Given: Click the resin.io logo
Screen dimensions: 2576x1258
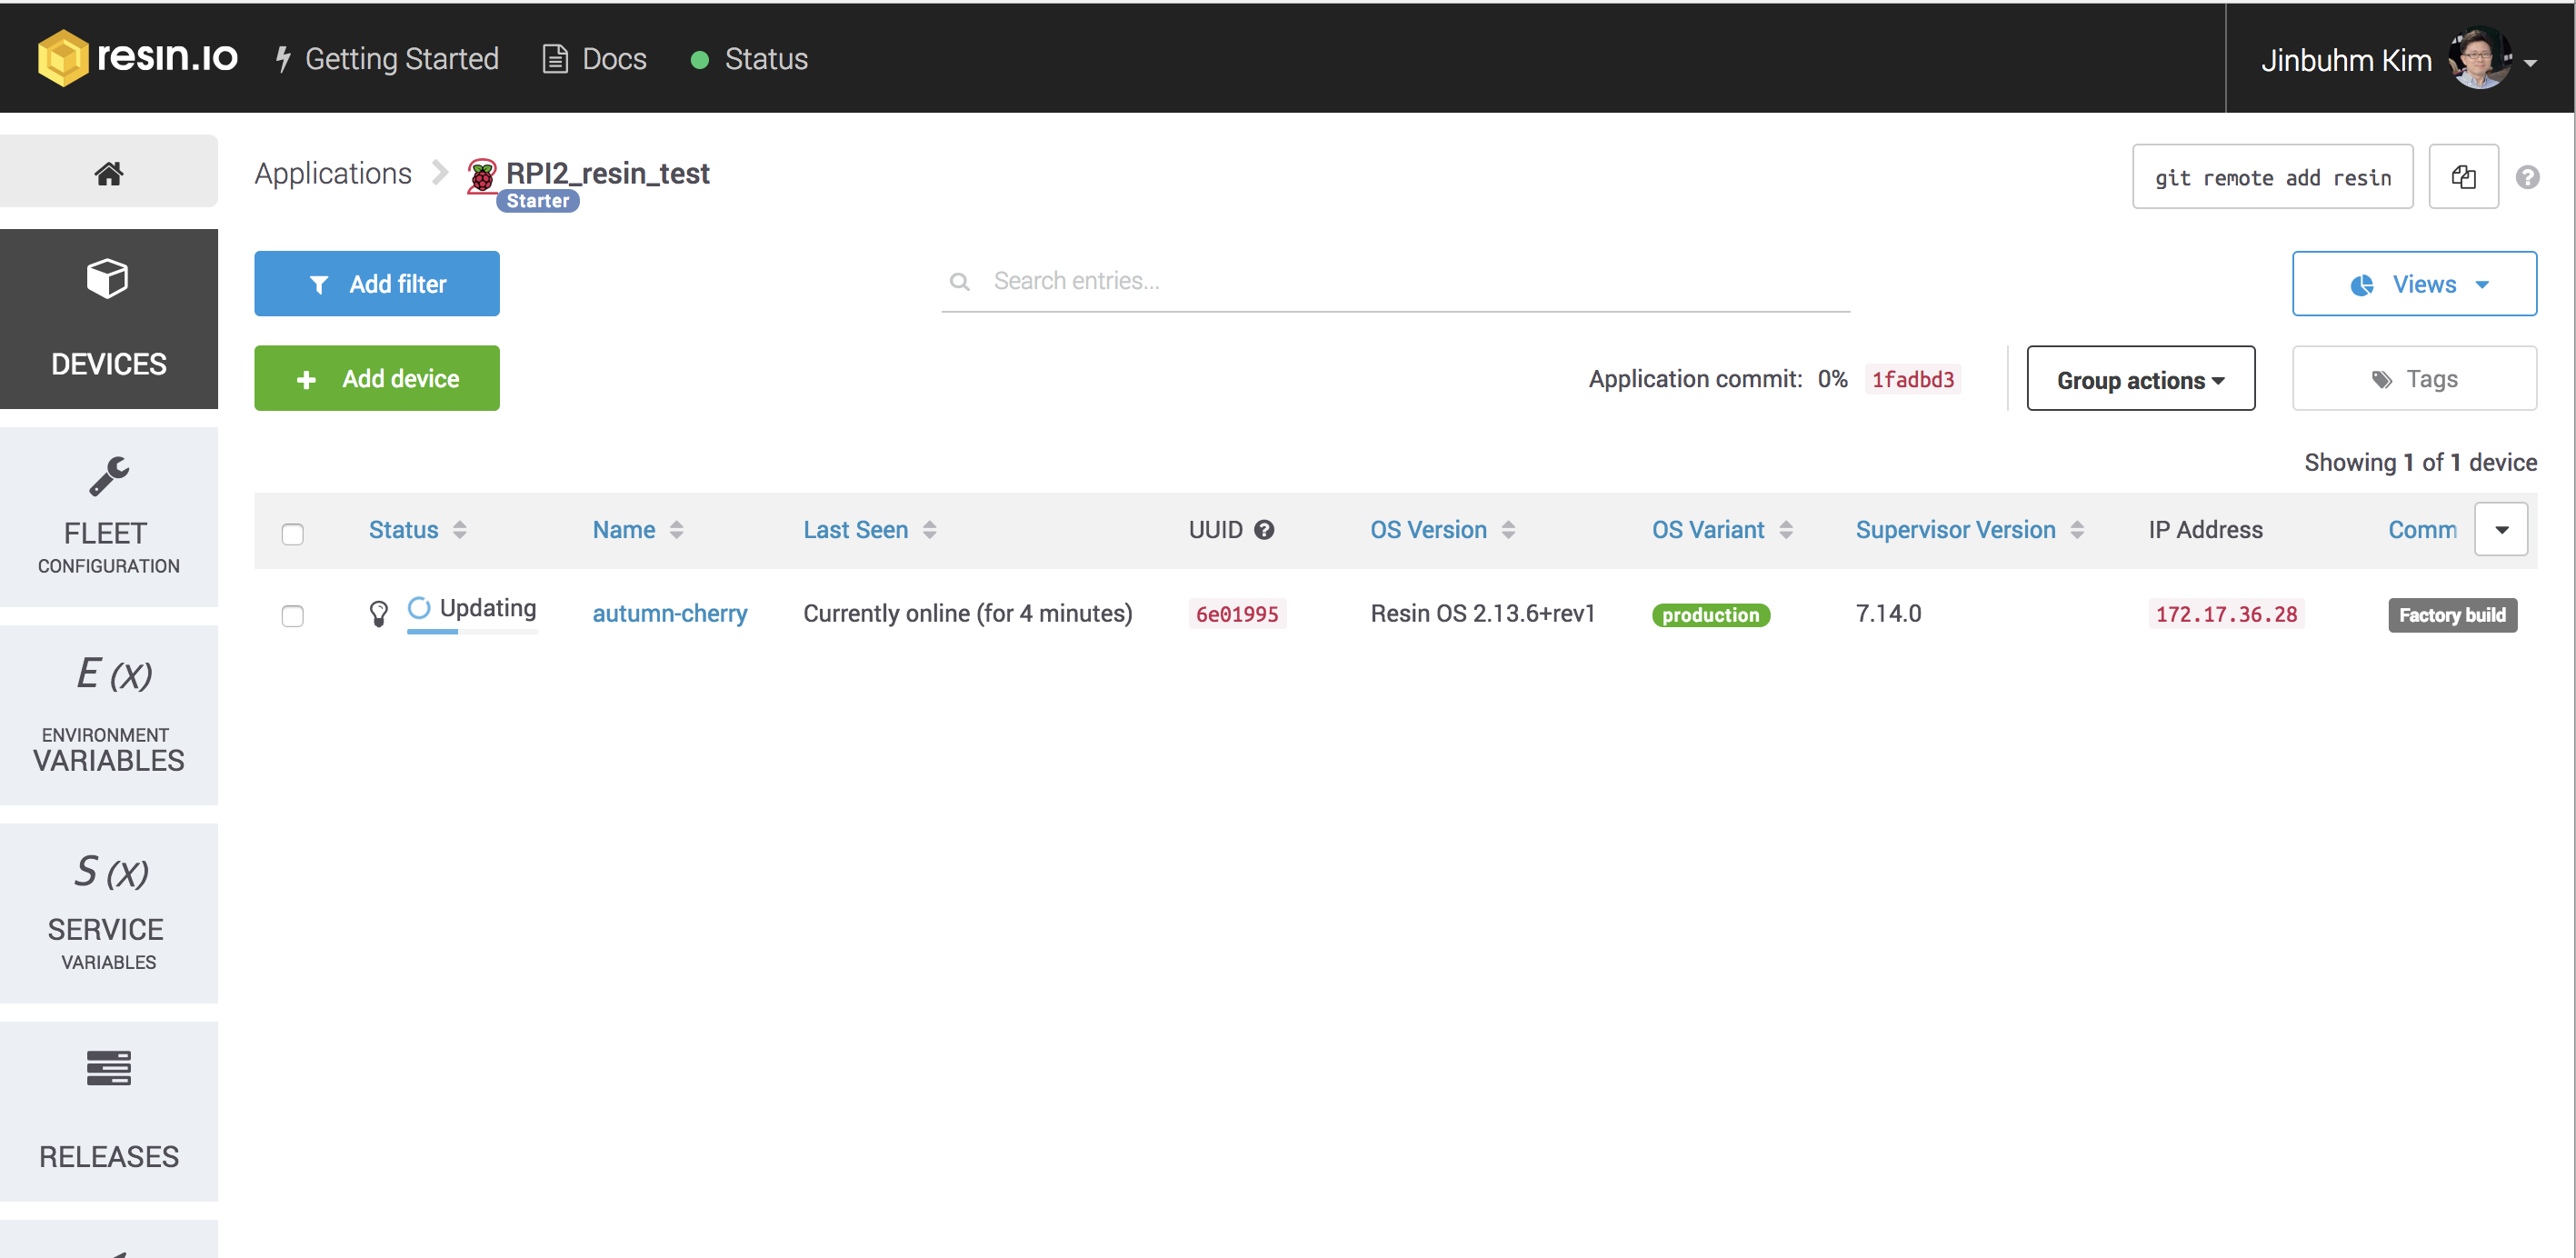Looking at the screenshot, I should point(138,58).
